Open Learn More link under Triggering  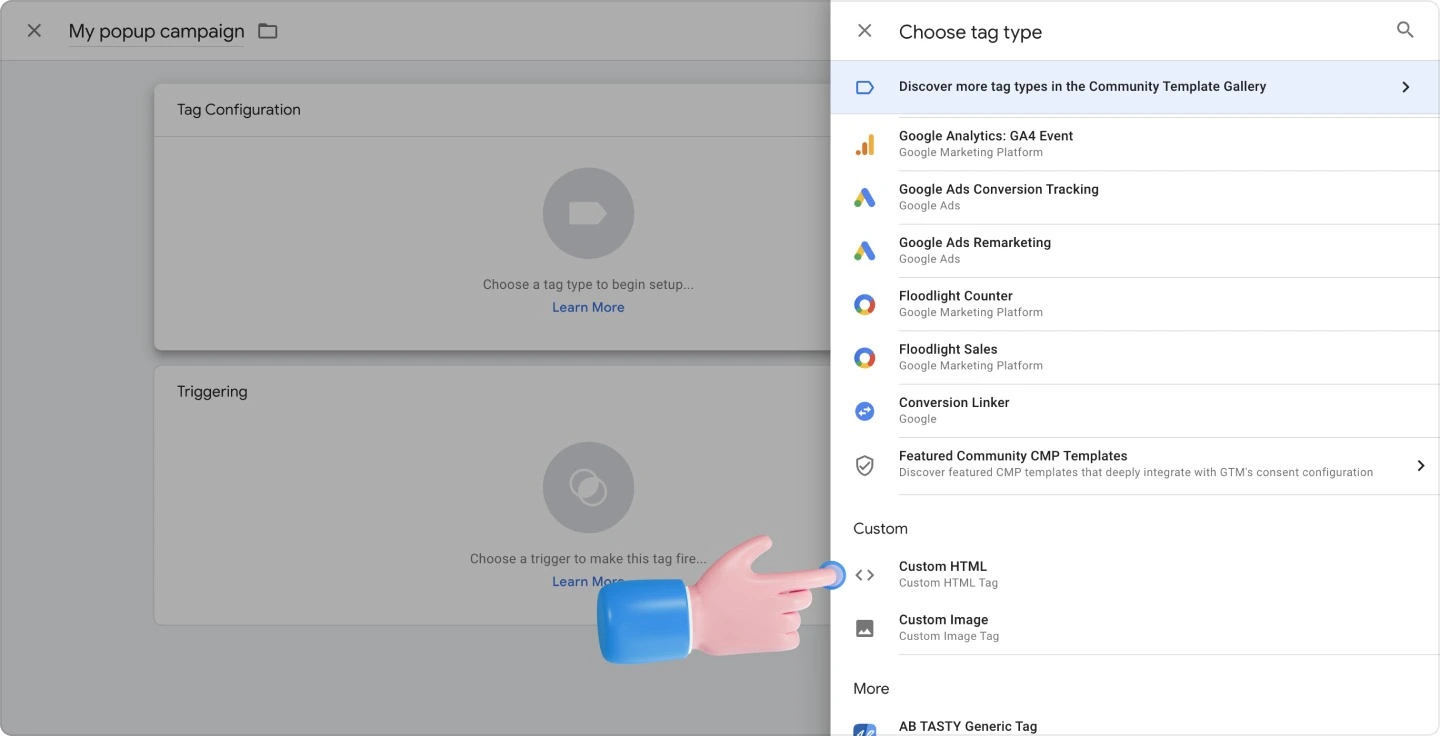click(x=575, y=582)
